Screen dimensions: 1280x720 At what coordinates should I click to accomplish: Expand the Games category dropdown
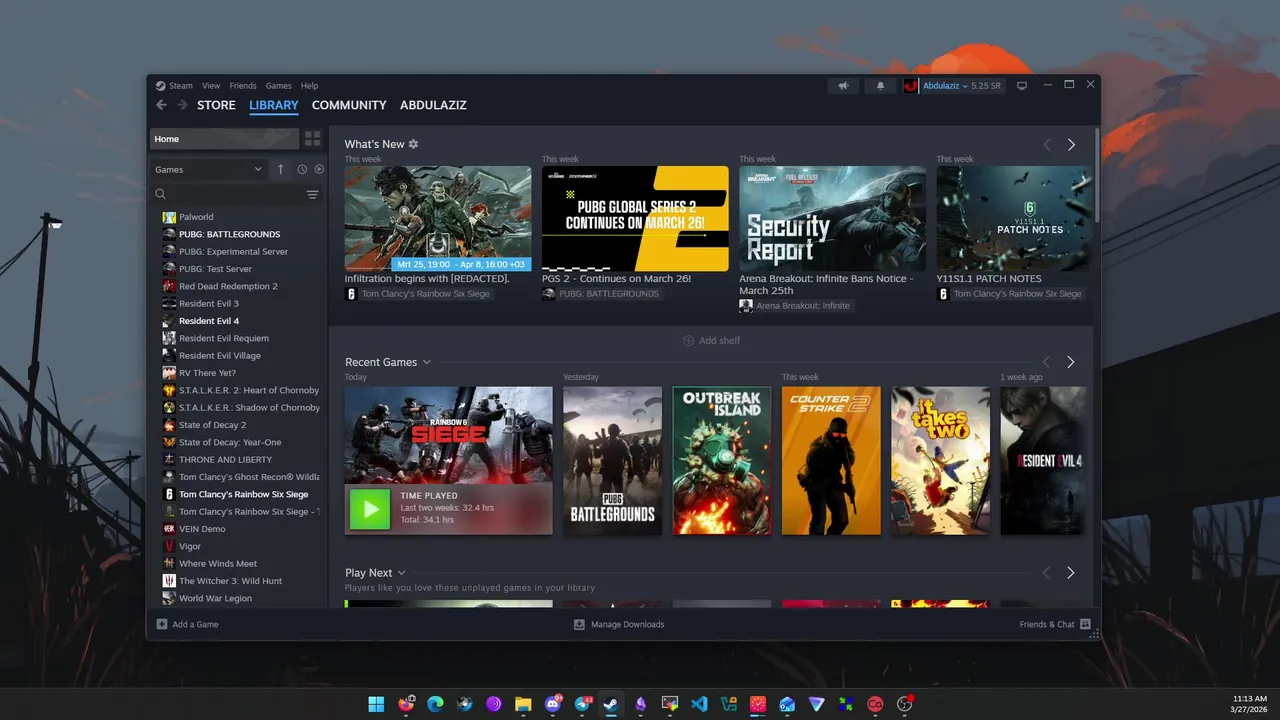209,169
